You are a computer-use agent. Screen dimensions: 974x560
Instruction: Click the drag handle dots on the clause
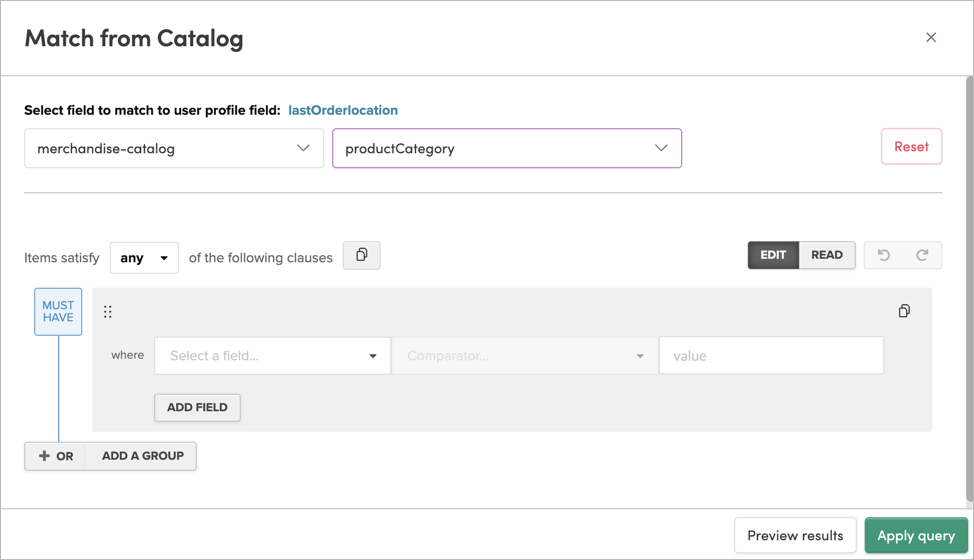pyautogui.click(x=108, y=312)
